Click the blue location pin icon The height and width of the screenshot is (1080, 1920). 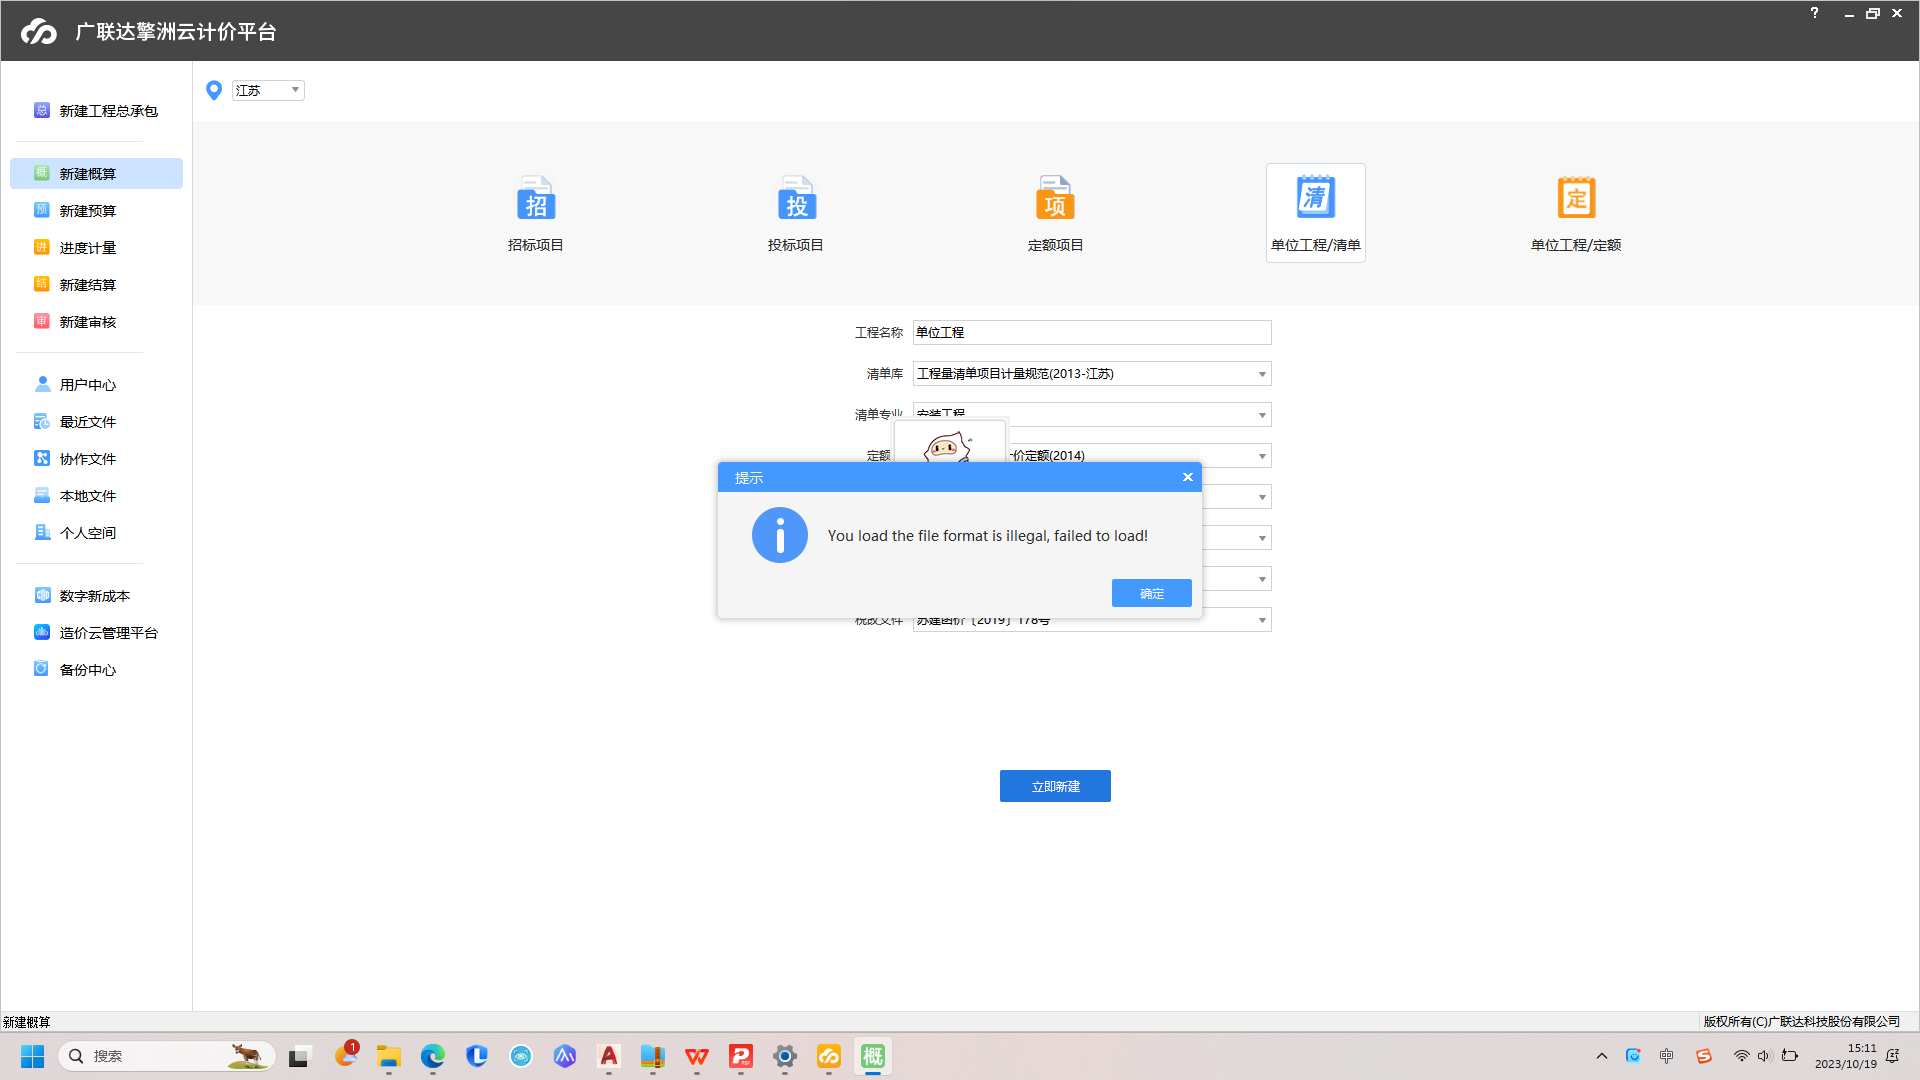point(214,90)
